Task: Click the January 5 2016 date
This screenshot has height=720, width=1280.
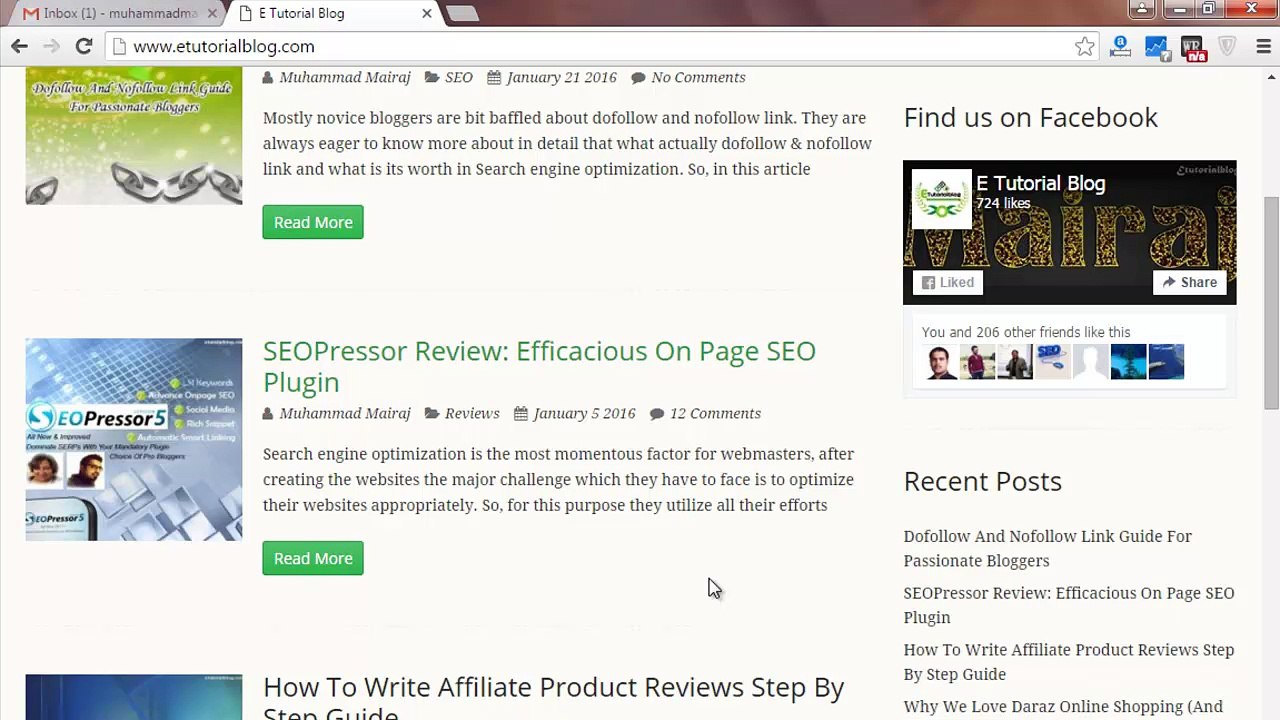Action: [584, 413]
